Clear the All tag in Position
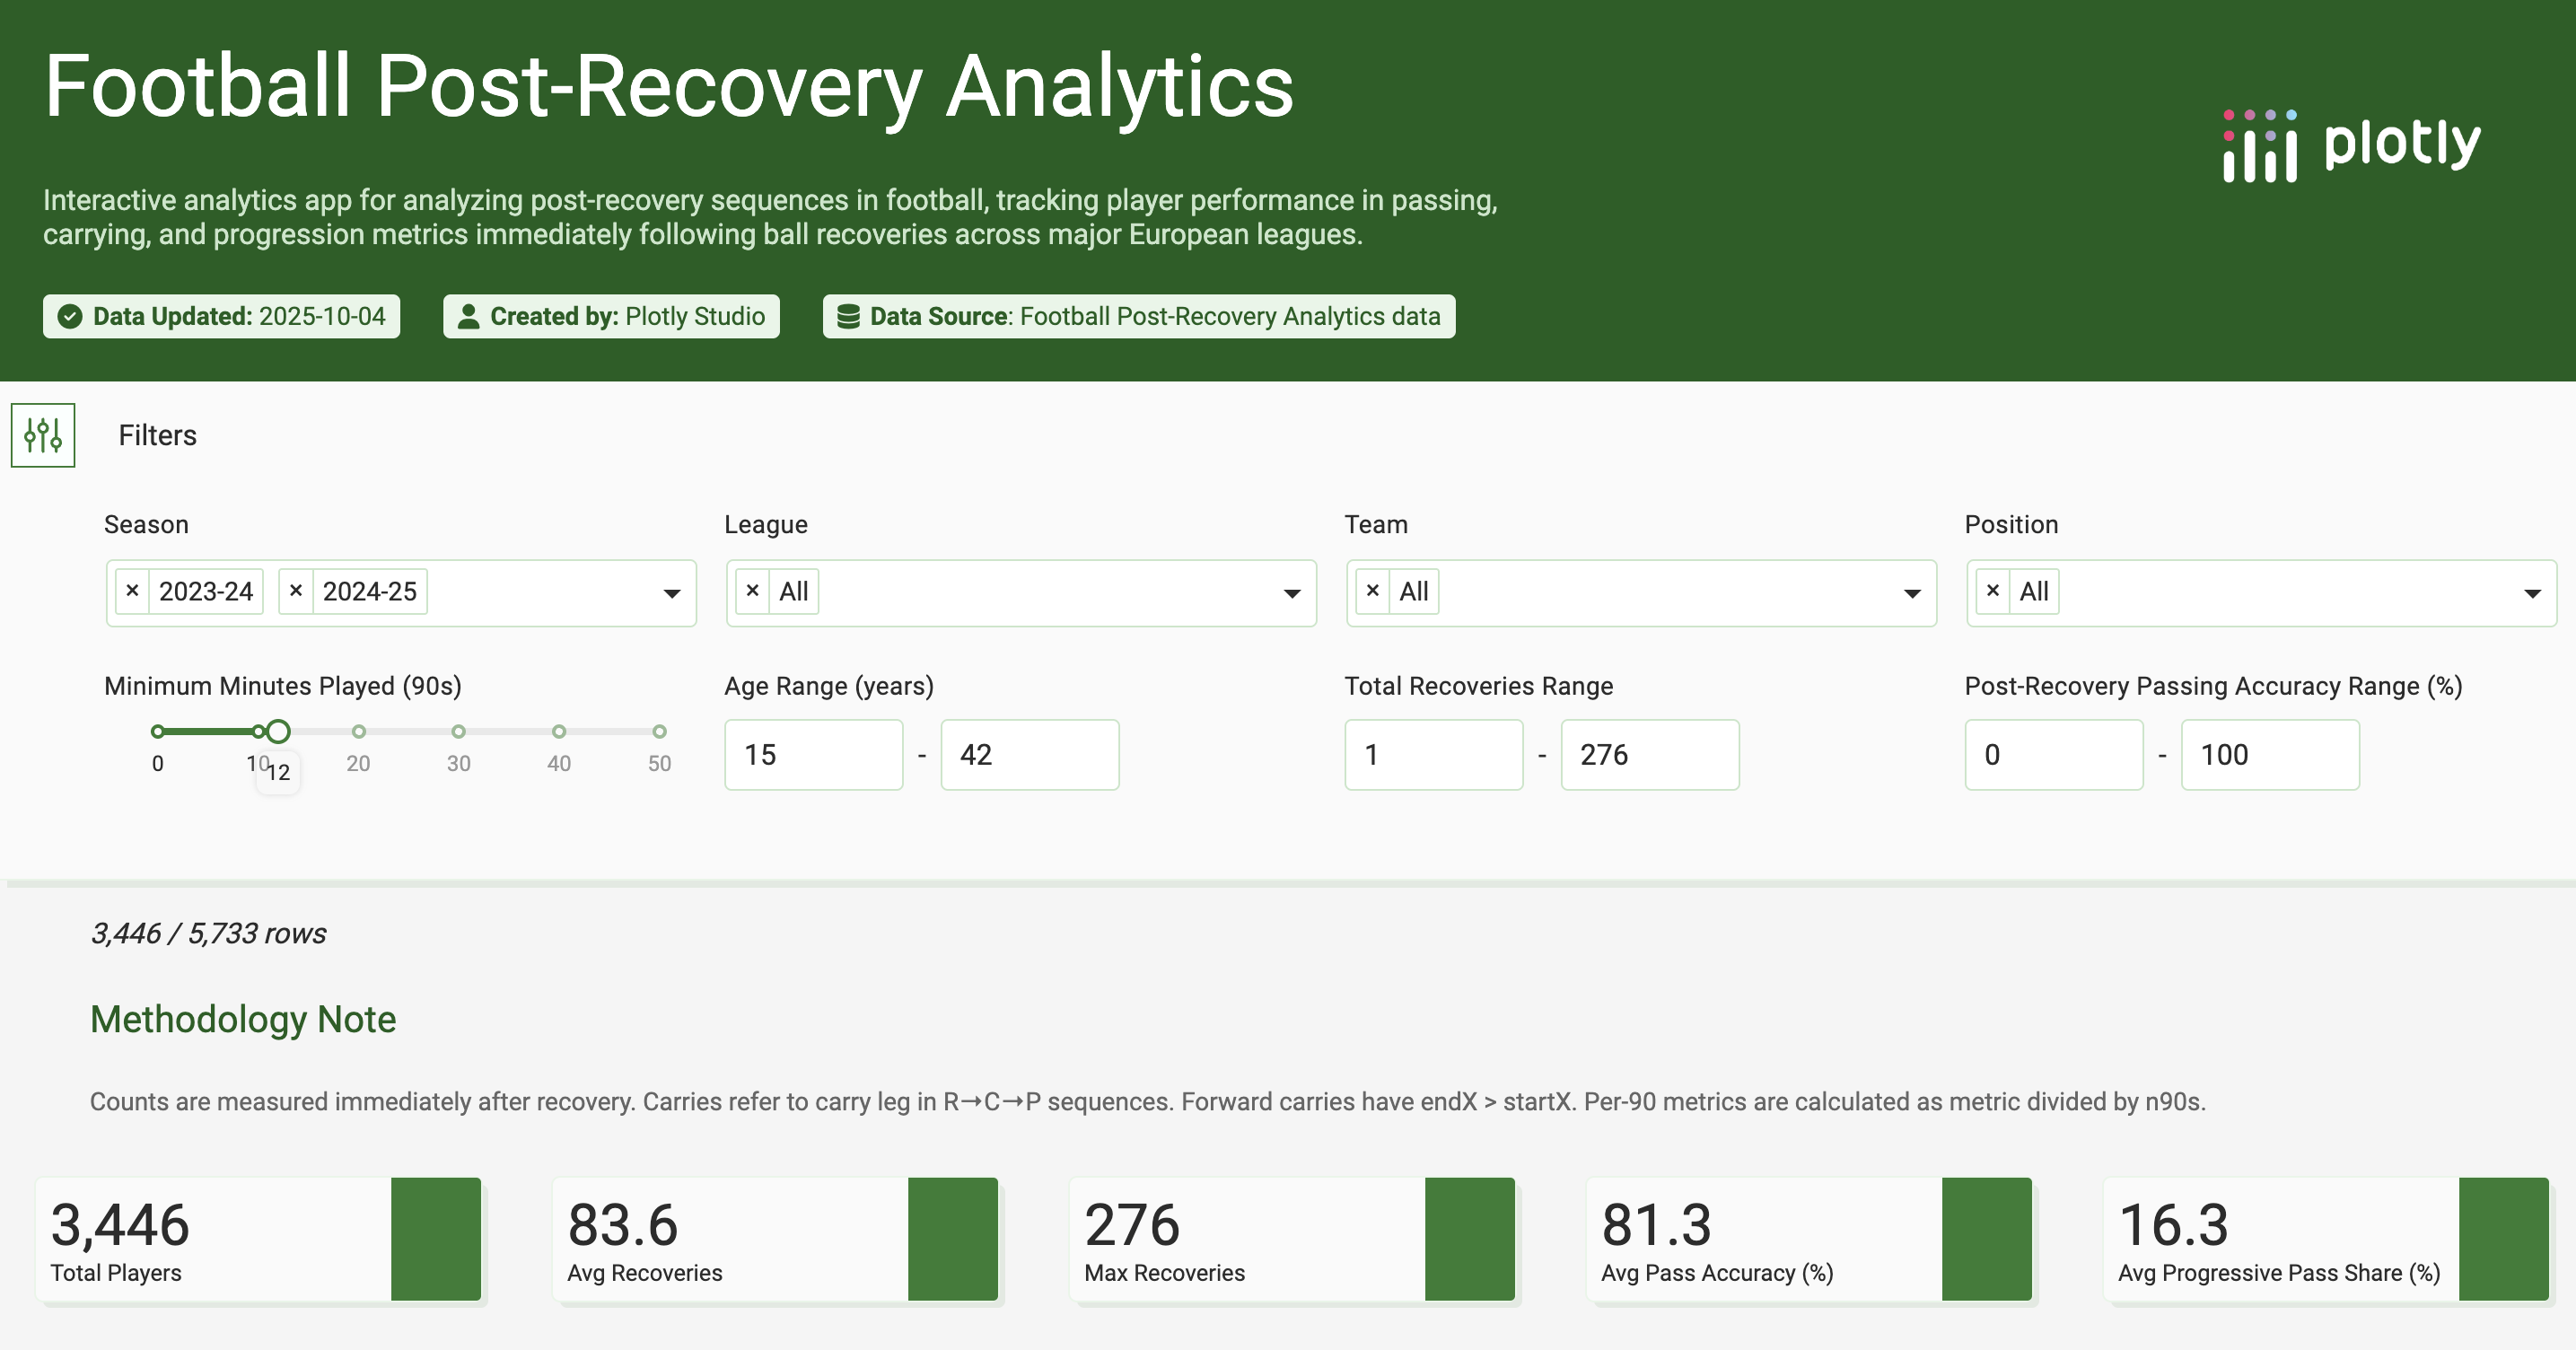 (x=1993, y=591)
